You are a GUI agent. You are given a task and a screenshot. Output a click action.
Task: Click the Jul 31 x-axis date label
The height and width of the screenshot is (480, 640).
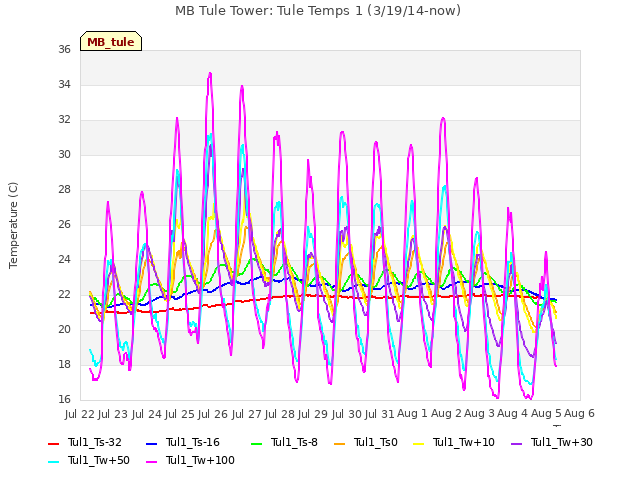379,414
